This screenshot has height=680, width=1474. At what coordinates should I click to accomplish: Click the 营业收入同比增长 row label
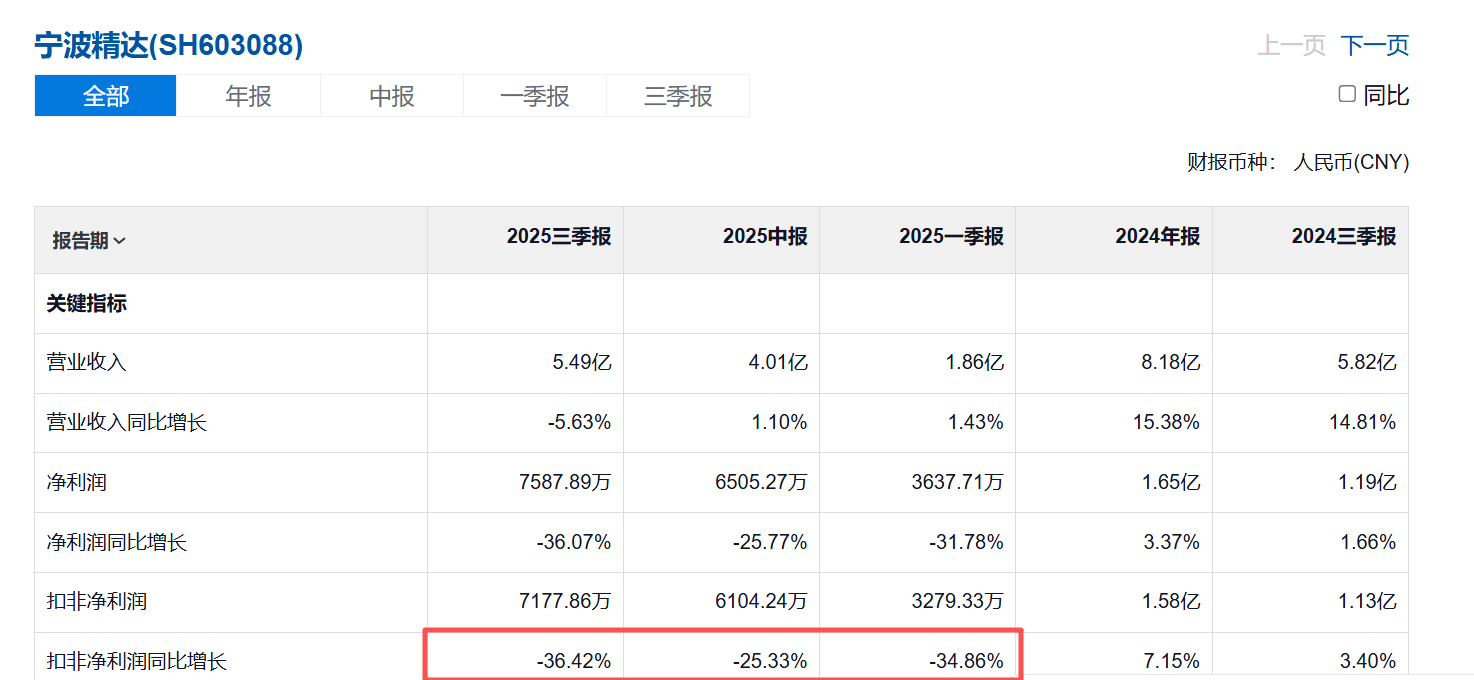127,423
